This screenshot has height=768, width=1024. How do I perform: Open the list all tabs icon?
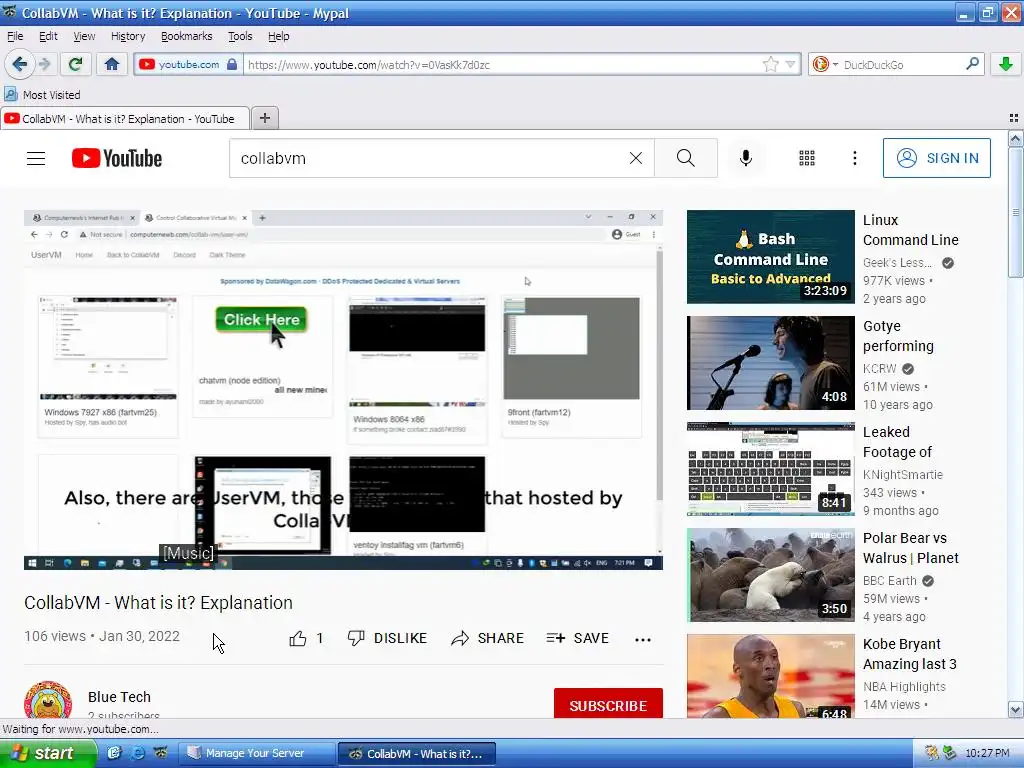(x=1014, y=118)
